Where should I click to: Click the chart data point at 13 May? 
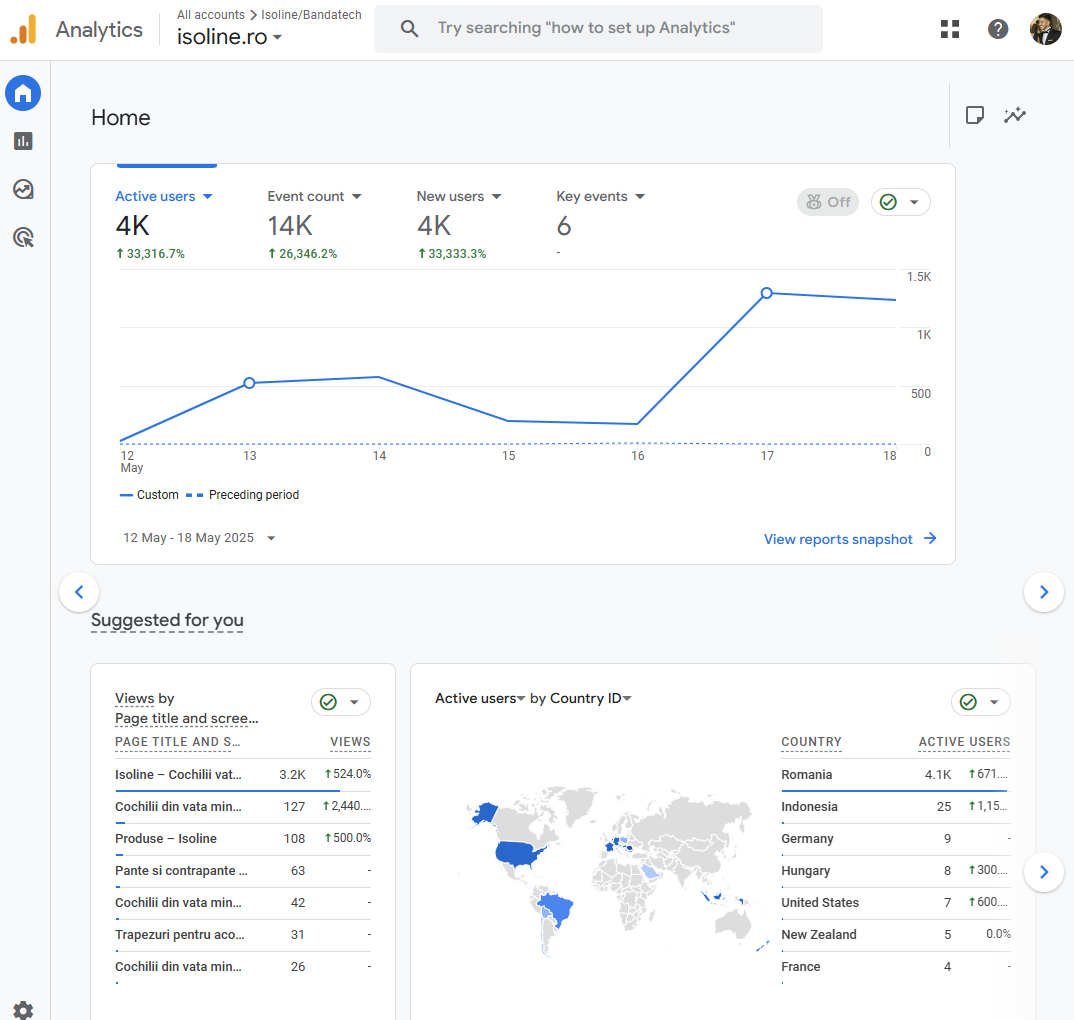click(x=249, y=383)
